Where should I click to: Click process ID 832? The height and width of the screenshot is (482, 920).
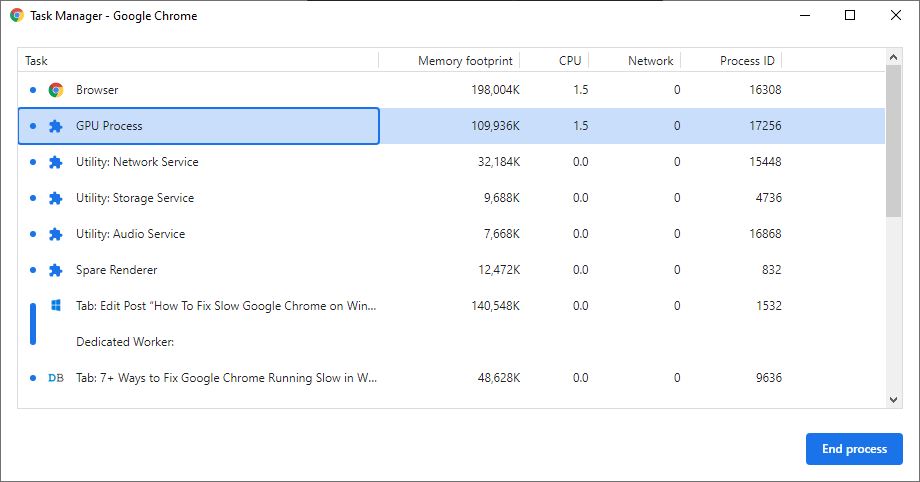click(772, 270)
